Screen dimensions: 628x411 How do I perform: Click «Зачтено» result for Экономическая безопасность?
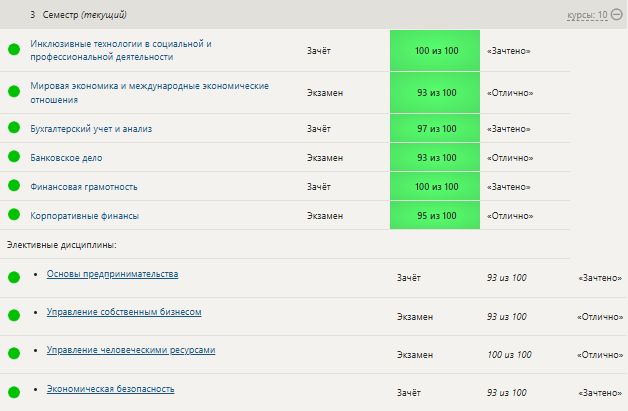(x=600, y=393)
